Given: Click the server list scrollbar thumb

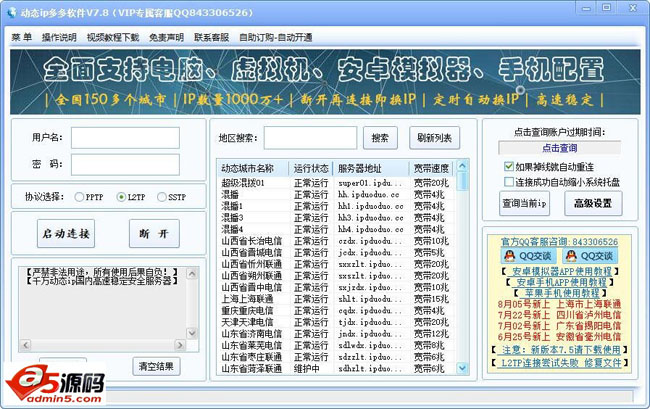Looking at the screenshot, I should 462,181.
